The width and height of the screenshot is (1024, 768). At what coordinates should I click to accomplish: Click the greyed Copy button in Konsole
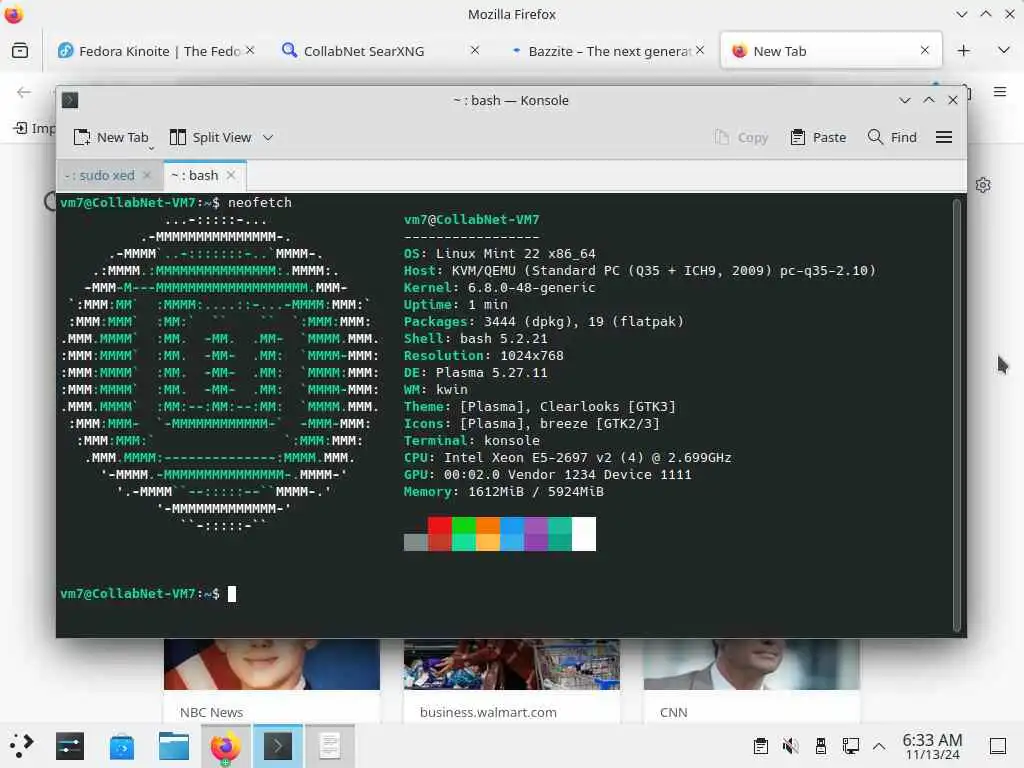tap(741, 137)
